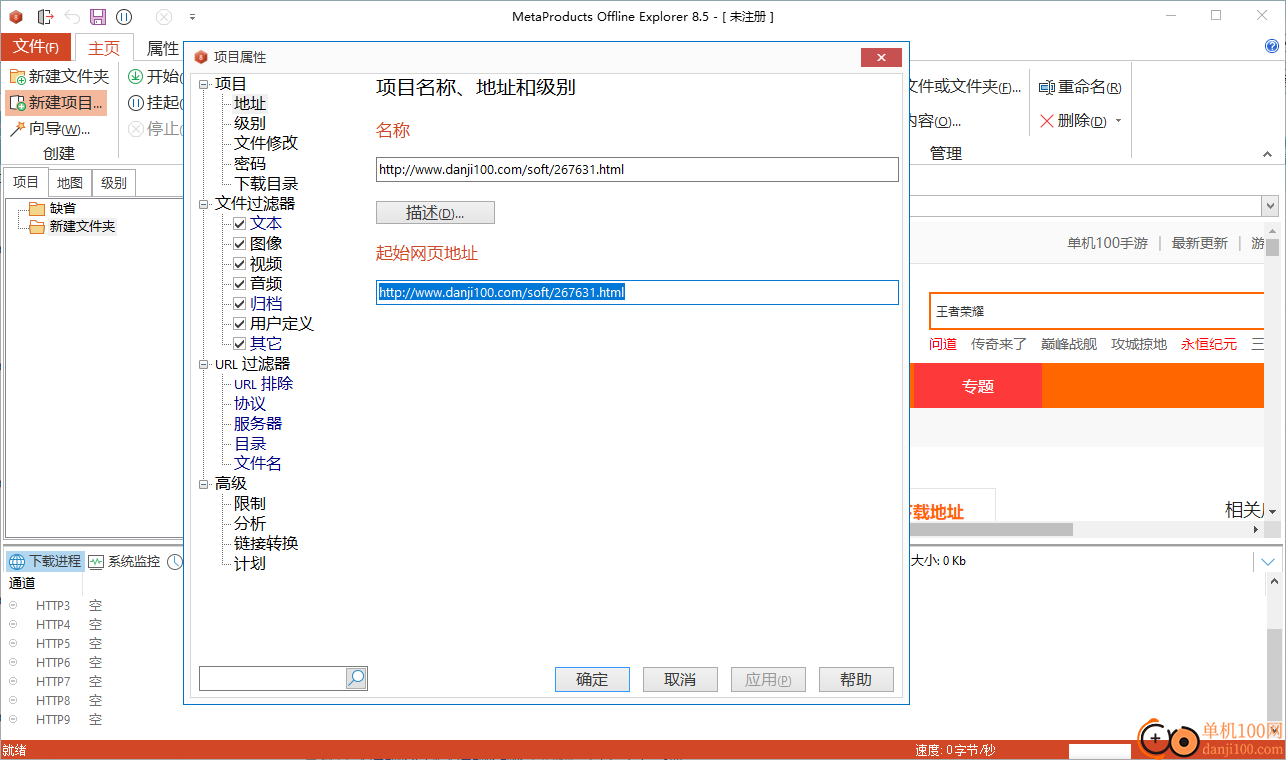1286x760 pixels.
Task: Select the 新建文件夹 folder in the tree
Action: tap(72, 226)
